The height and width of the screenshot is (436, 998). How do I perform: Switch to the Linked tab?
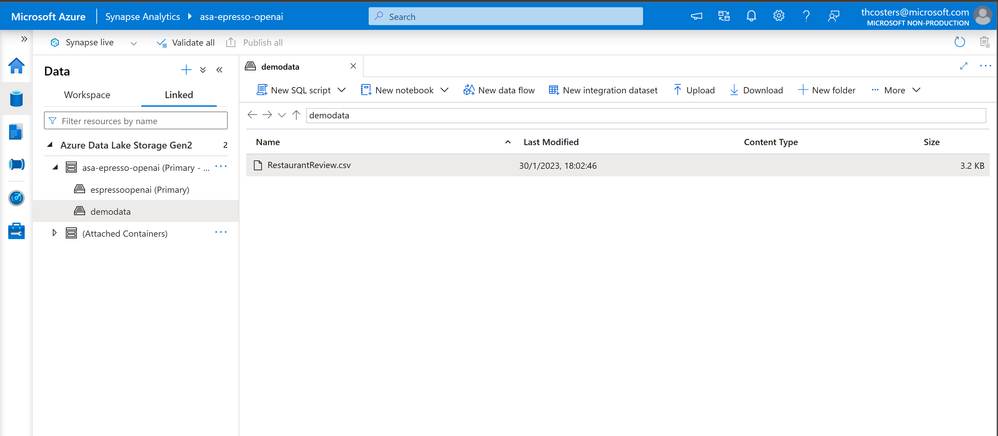tap(179, 95)
